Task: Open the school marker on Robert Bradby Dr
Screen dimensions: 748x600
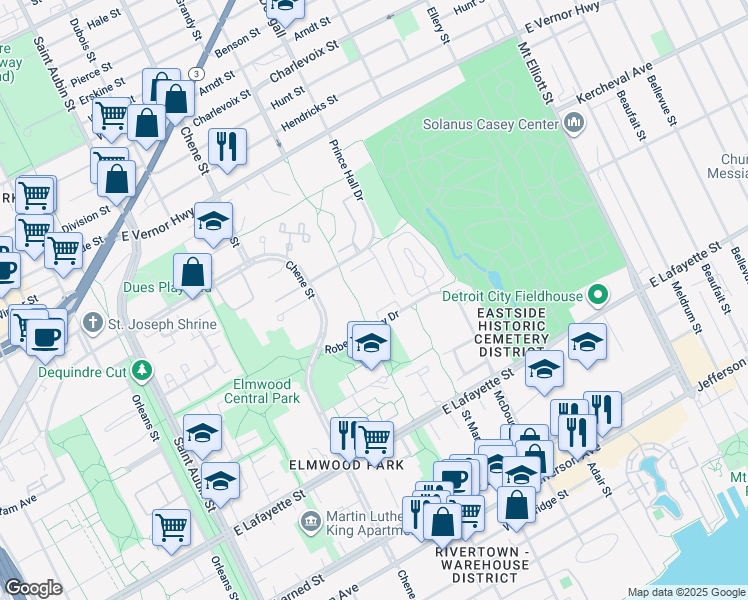Action: click(371, 344)
